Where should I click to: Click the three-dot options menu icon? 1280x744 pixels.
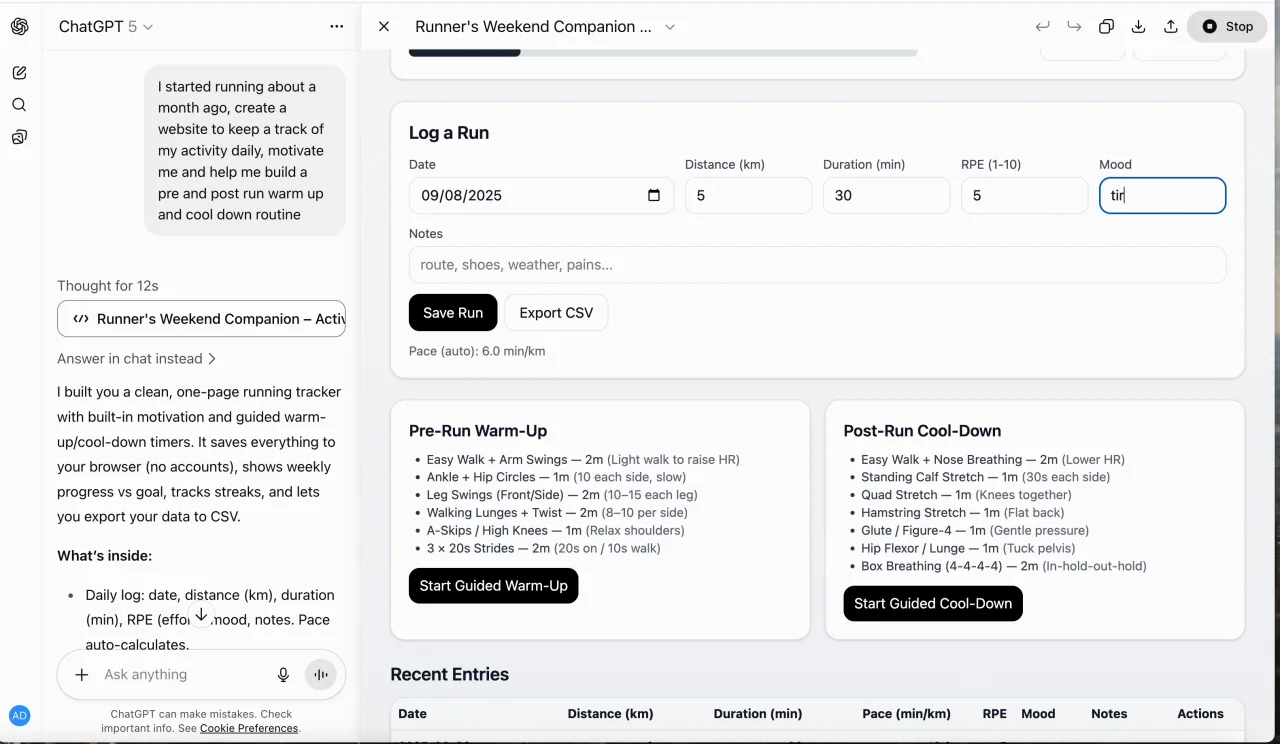(337, 27)
